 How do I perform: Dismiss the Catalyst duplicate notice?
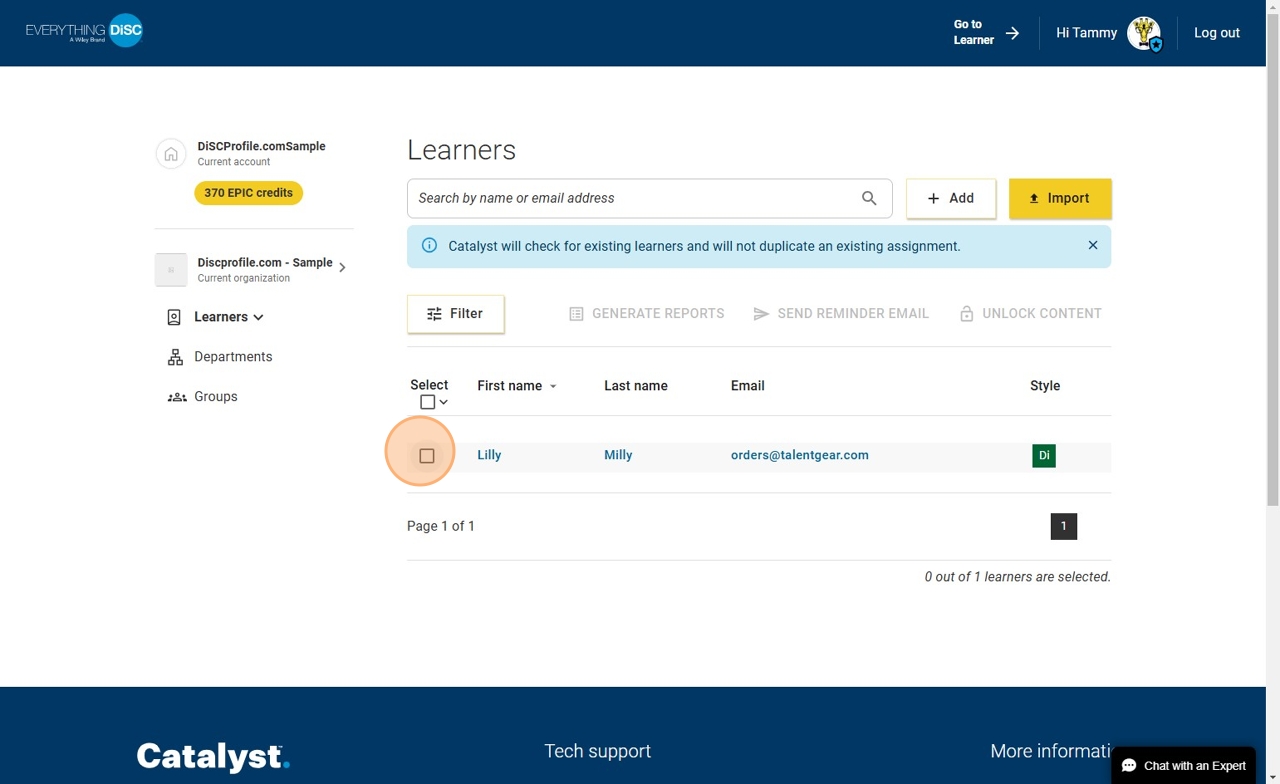pyautogui.click(x=1093, y=245)
